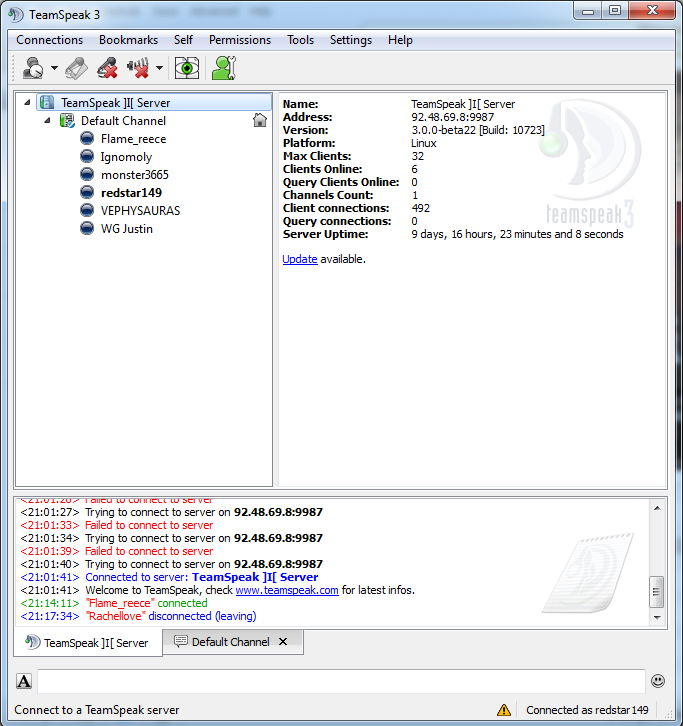
Task: Select user WG Justin in the channel
Action: [126, 229]
